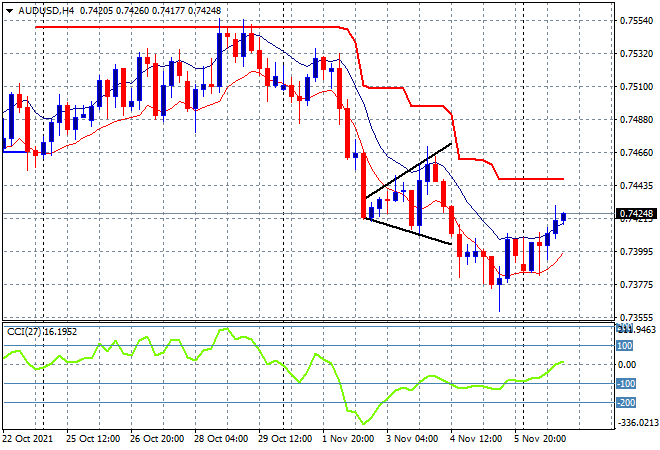Select the upper black trendline of the wedge
The height and width of the screenshot is (450, 660).
coord(409,170)
